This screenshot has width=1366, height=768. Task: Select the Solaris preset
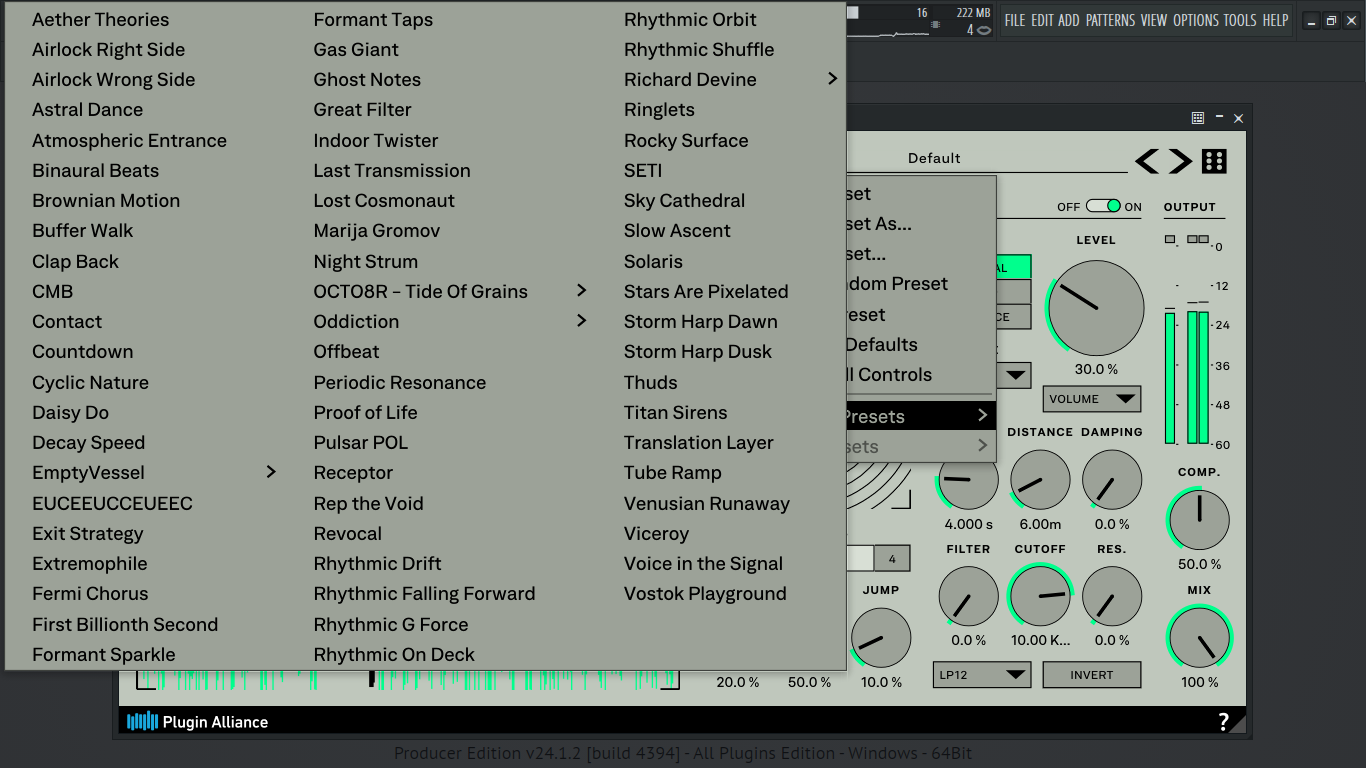[653, 261]
